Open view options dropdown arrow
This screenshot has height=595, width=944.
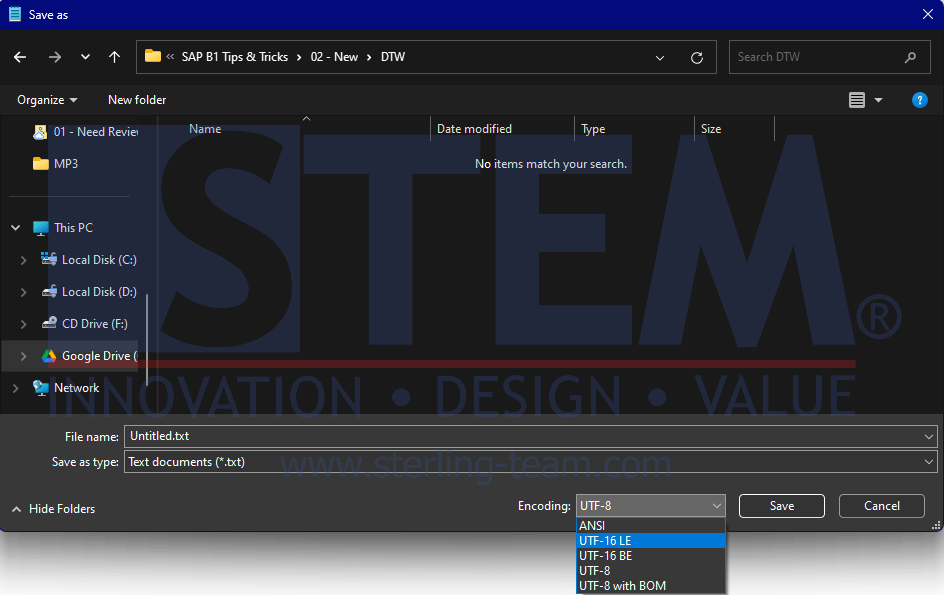pyautogui.click(x=878, y=100)
